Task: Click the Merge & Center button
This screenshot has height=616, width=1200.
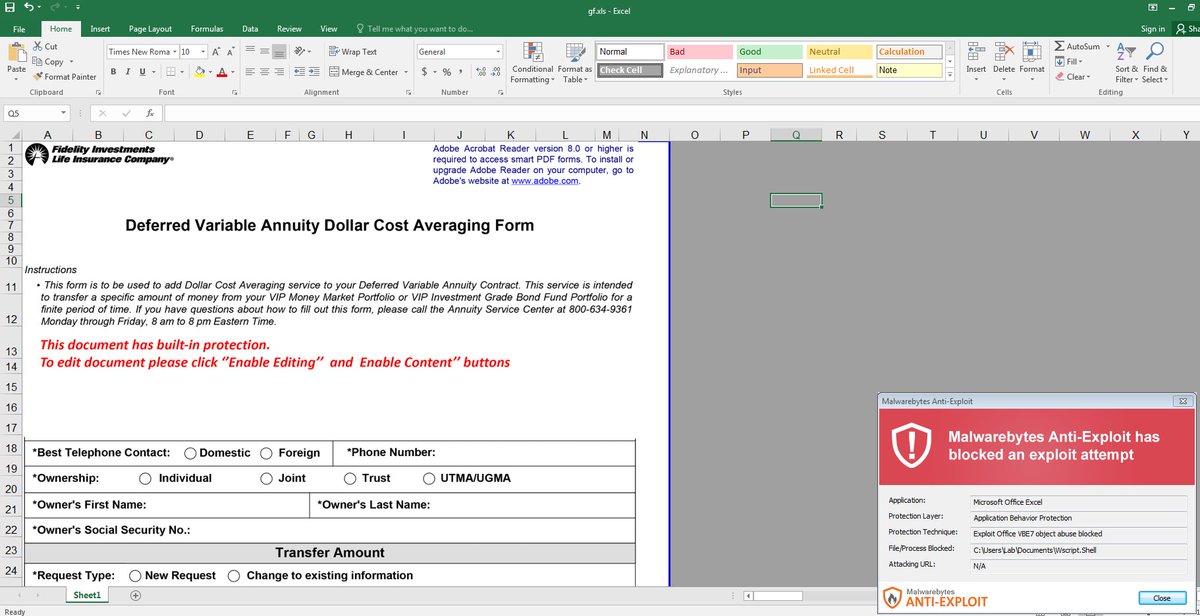Action: click(x=364, y=72)
